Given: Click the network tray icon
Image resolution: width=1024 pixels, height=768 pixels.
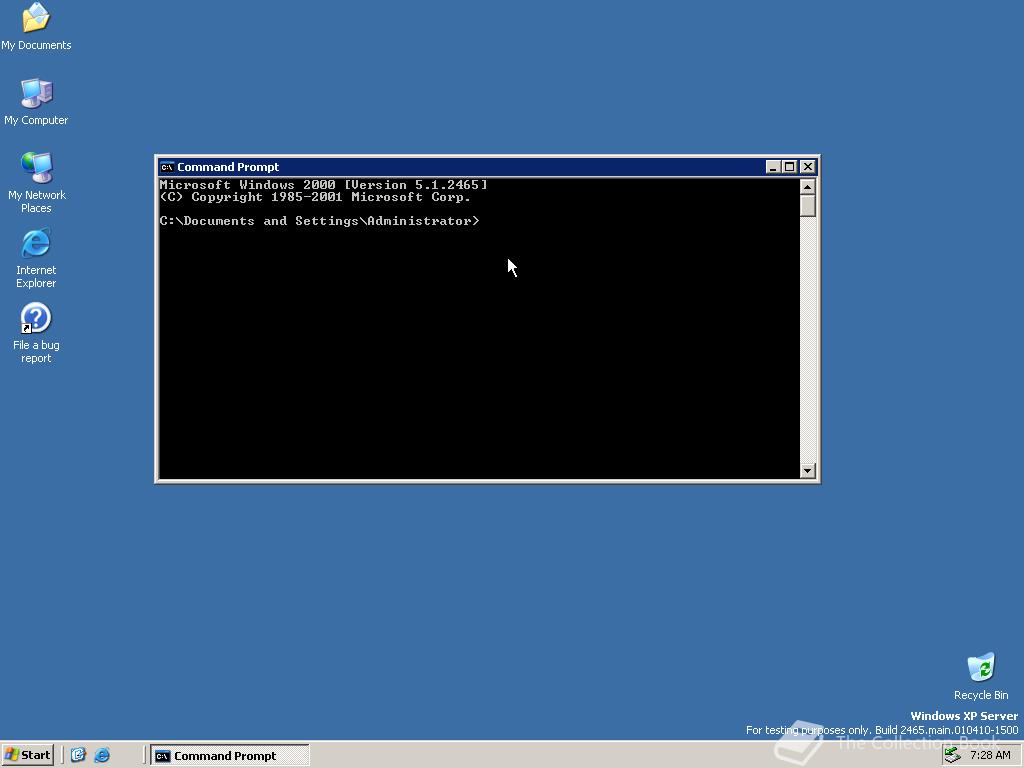Looking at the screenshot, I should (953, 755).
